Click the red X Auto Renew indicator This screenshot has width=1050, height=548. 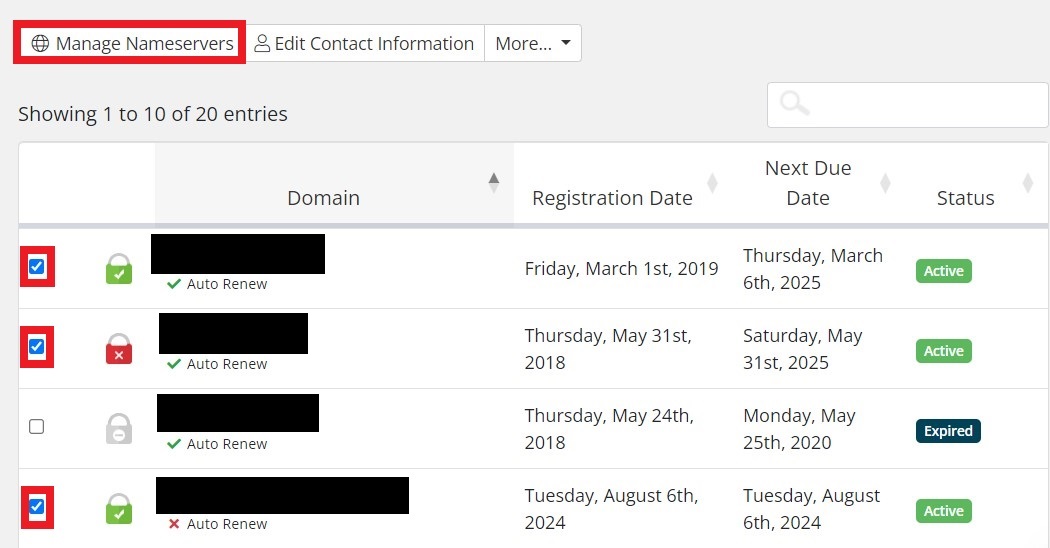pyautogui.click(x=174, y=524)
